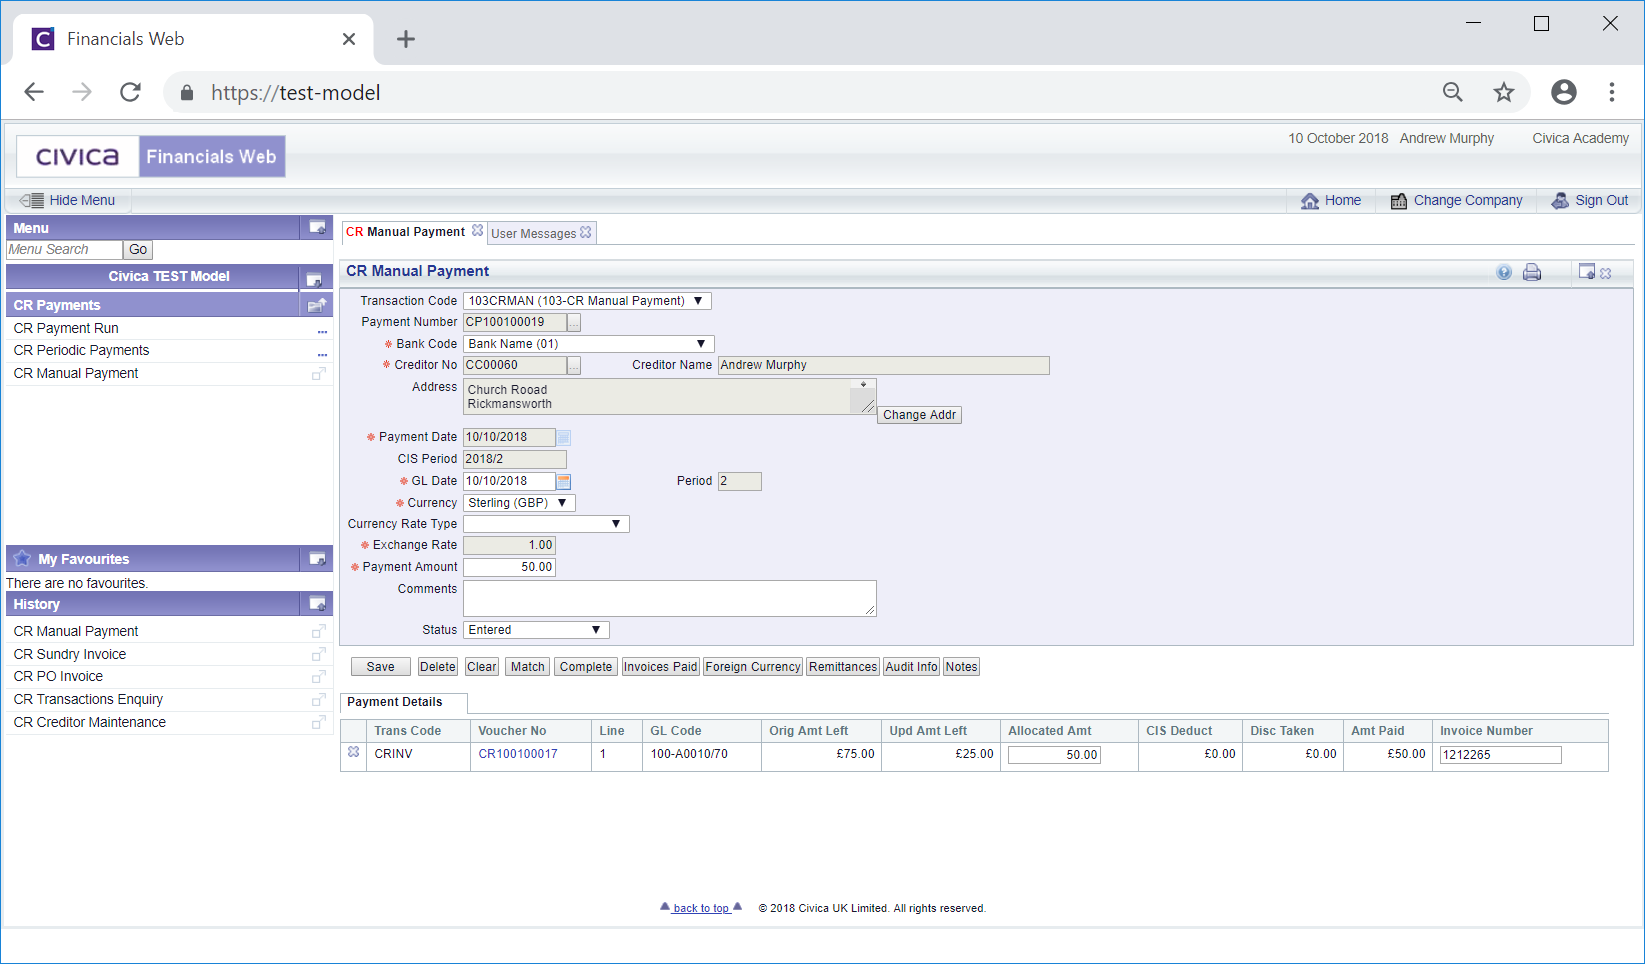This screenshot has height=964, width=1645.
Task: Open the Bank Code dropdown
Action: click(589, 344)
